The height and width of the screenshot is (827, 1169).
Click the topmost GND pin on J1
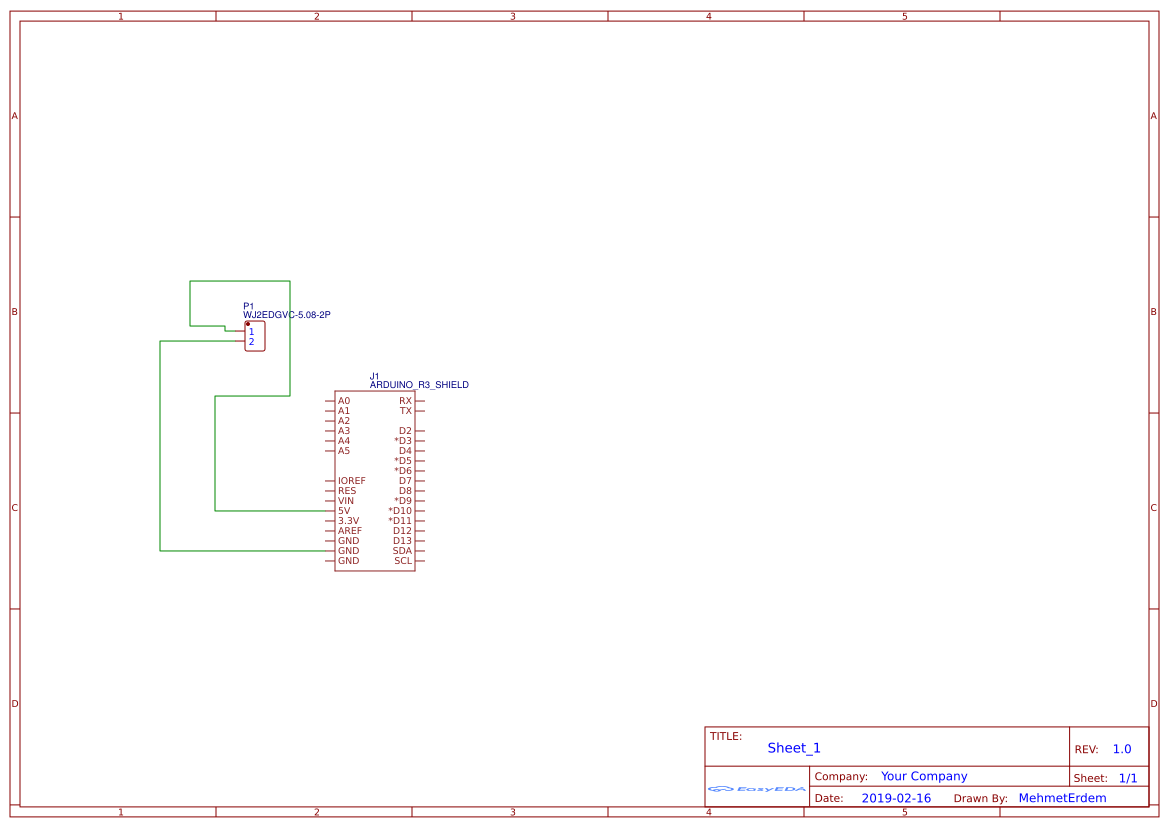click(x=330, y=540)
